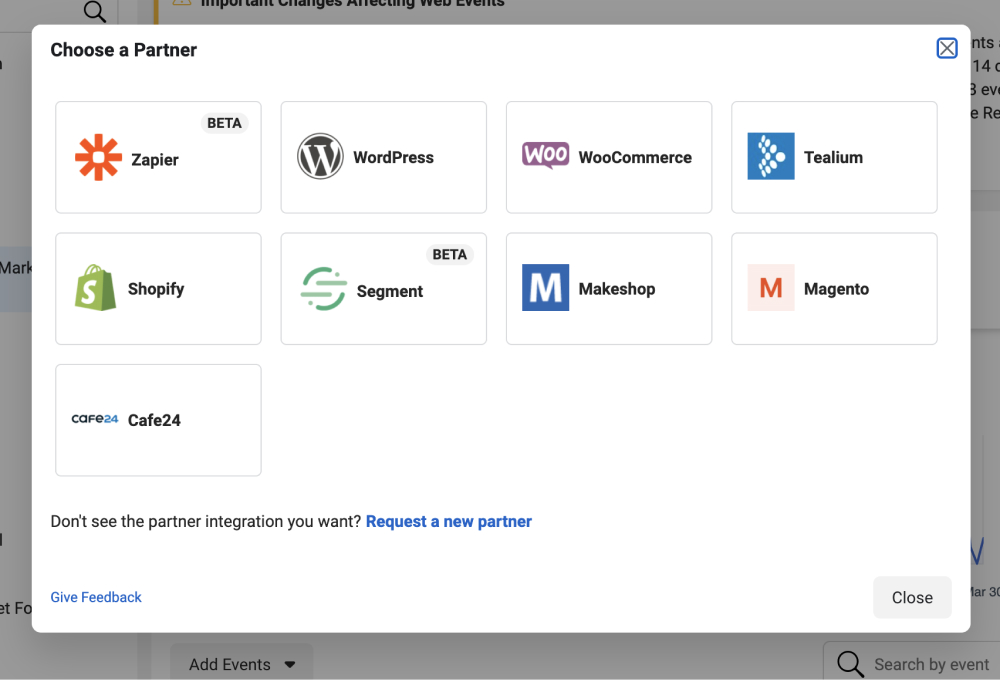The height and width of the screenshot is (680, 1000).
Task: Select the WordPress partner name
Action: (393, 157)
